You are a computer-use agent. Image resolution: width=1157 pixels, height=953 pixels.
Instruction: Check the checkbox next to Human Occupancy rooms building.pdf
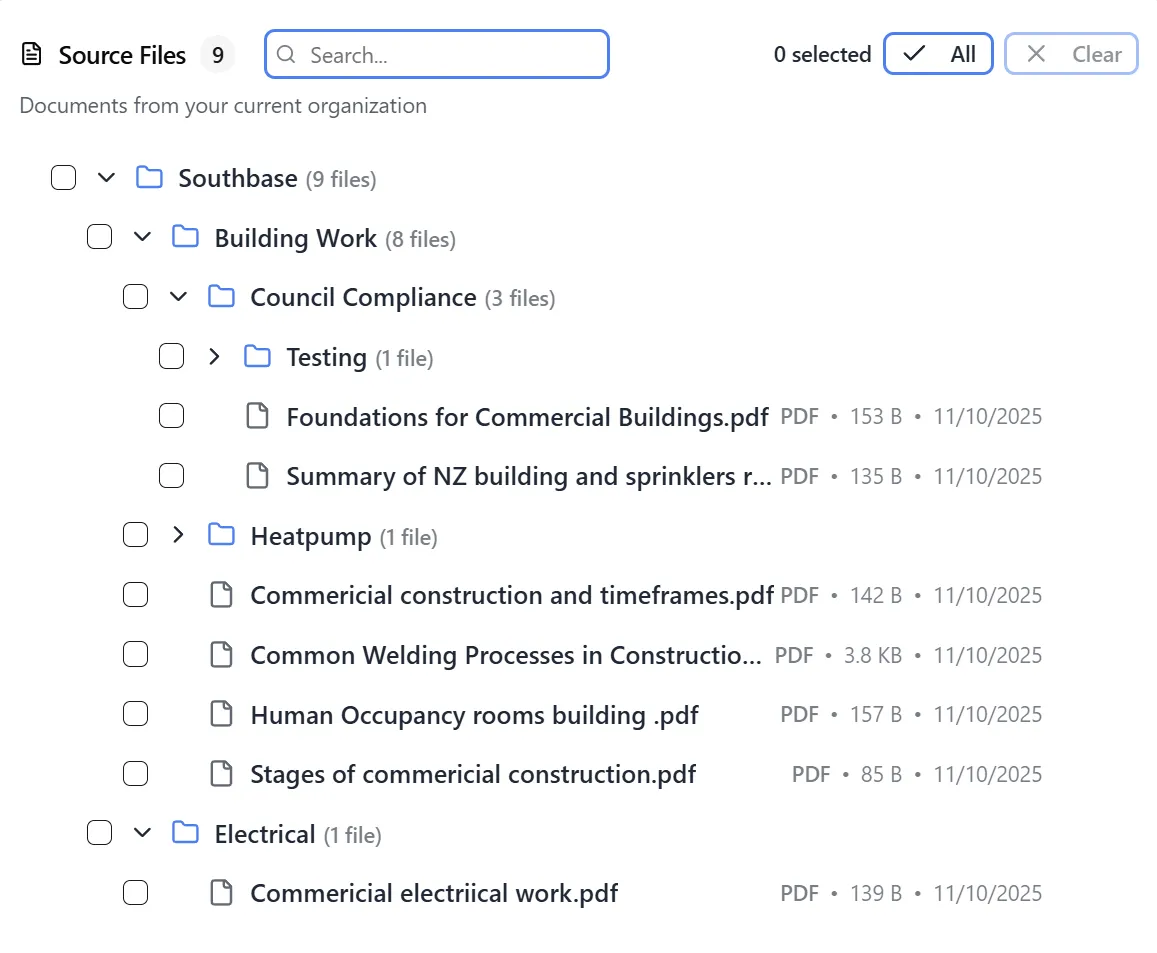point(135,713)
